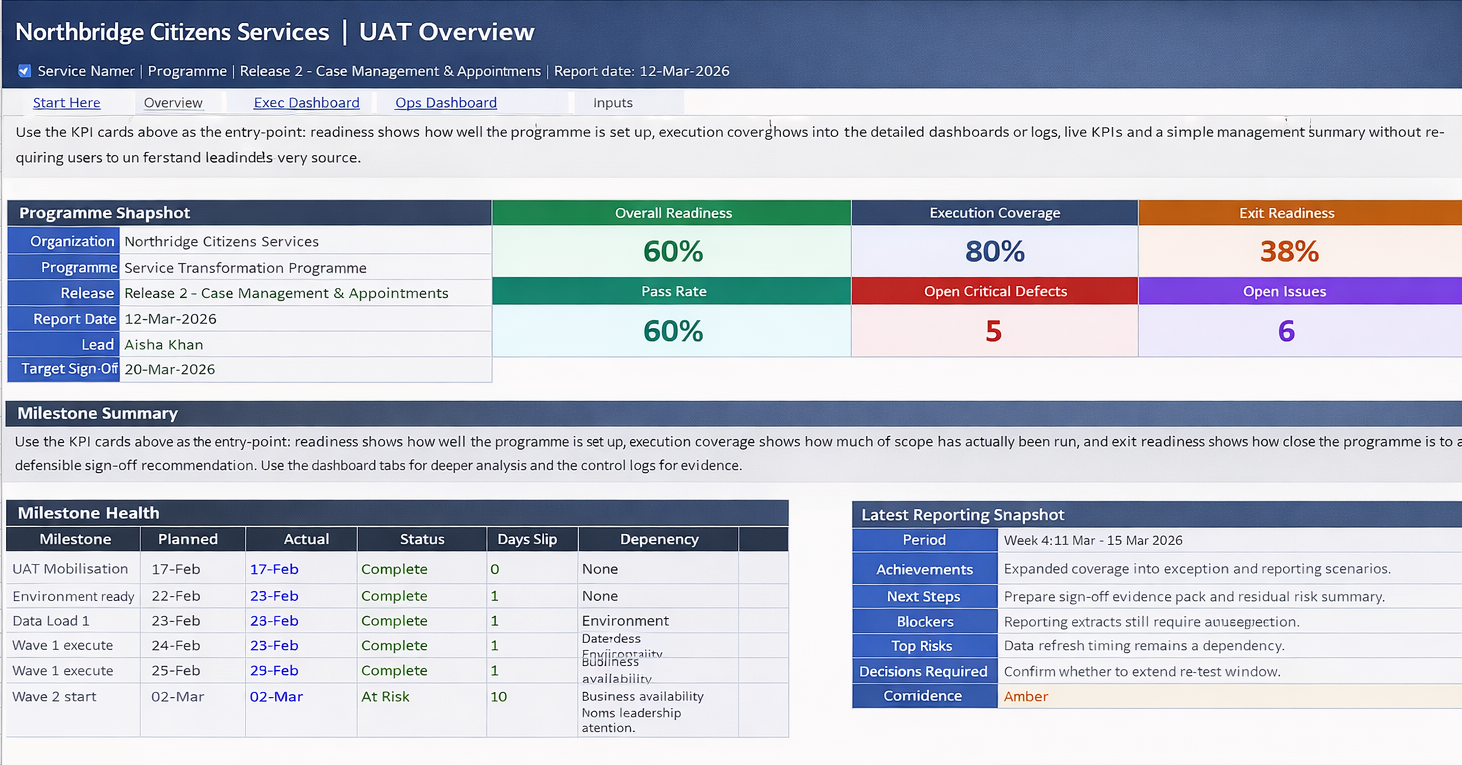Select the Wave 2 start milestone cell
1462x765 pixels.
click(x=73, y=709)
